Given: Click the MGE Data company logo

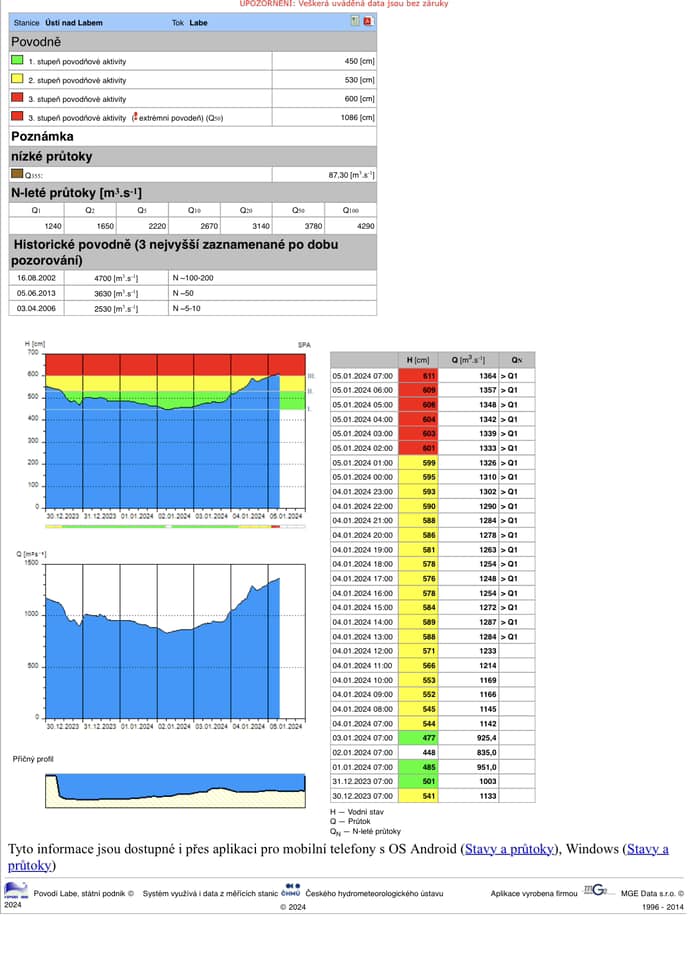Looking at the screenshot, I should [599, 890].
